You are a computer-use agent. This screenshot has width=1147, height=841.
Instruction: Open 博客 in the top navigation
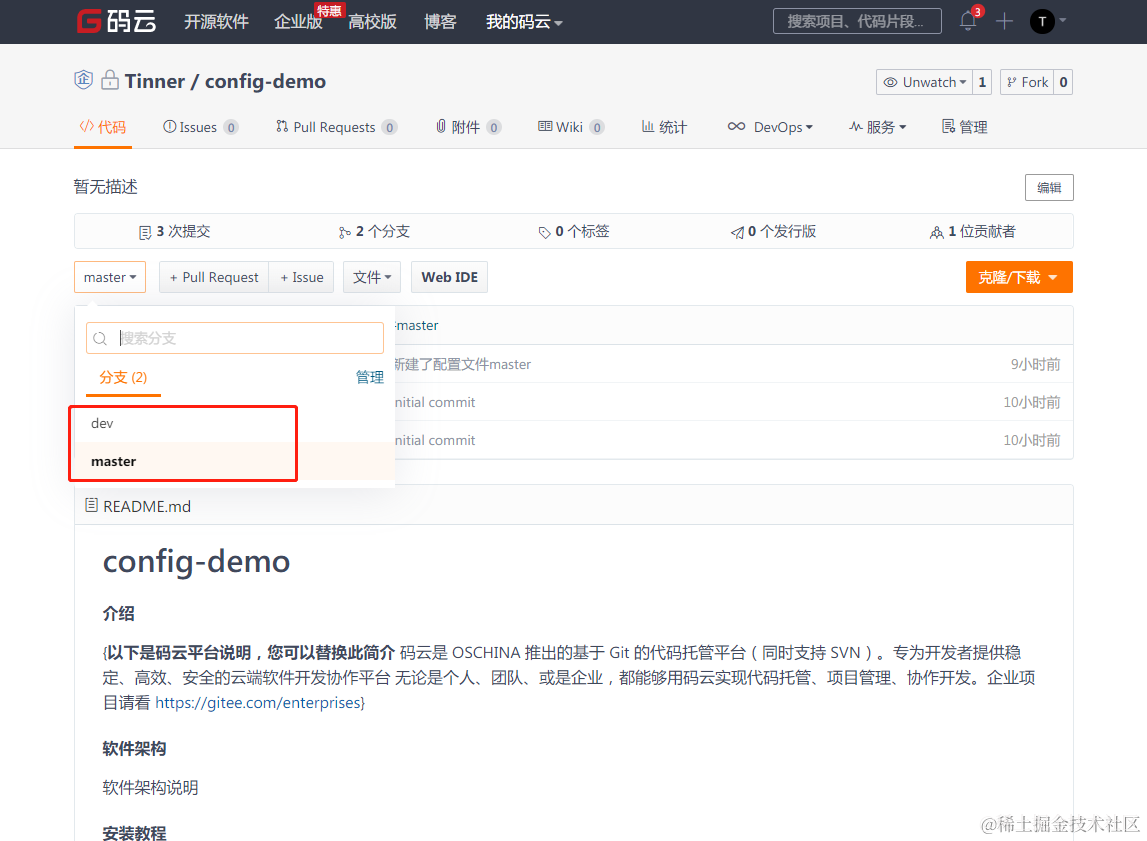(440, 22)
